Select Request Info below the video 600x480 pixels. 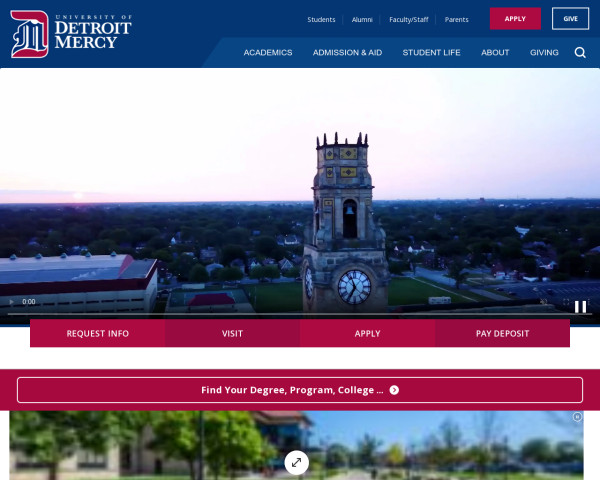point(97,333)
